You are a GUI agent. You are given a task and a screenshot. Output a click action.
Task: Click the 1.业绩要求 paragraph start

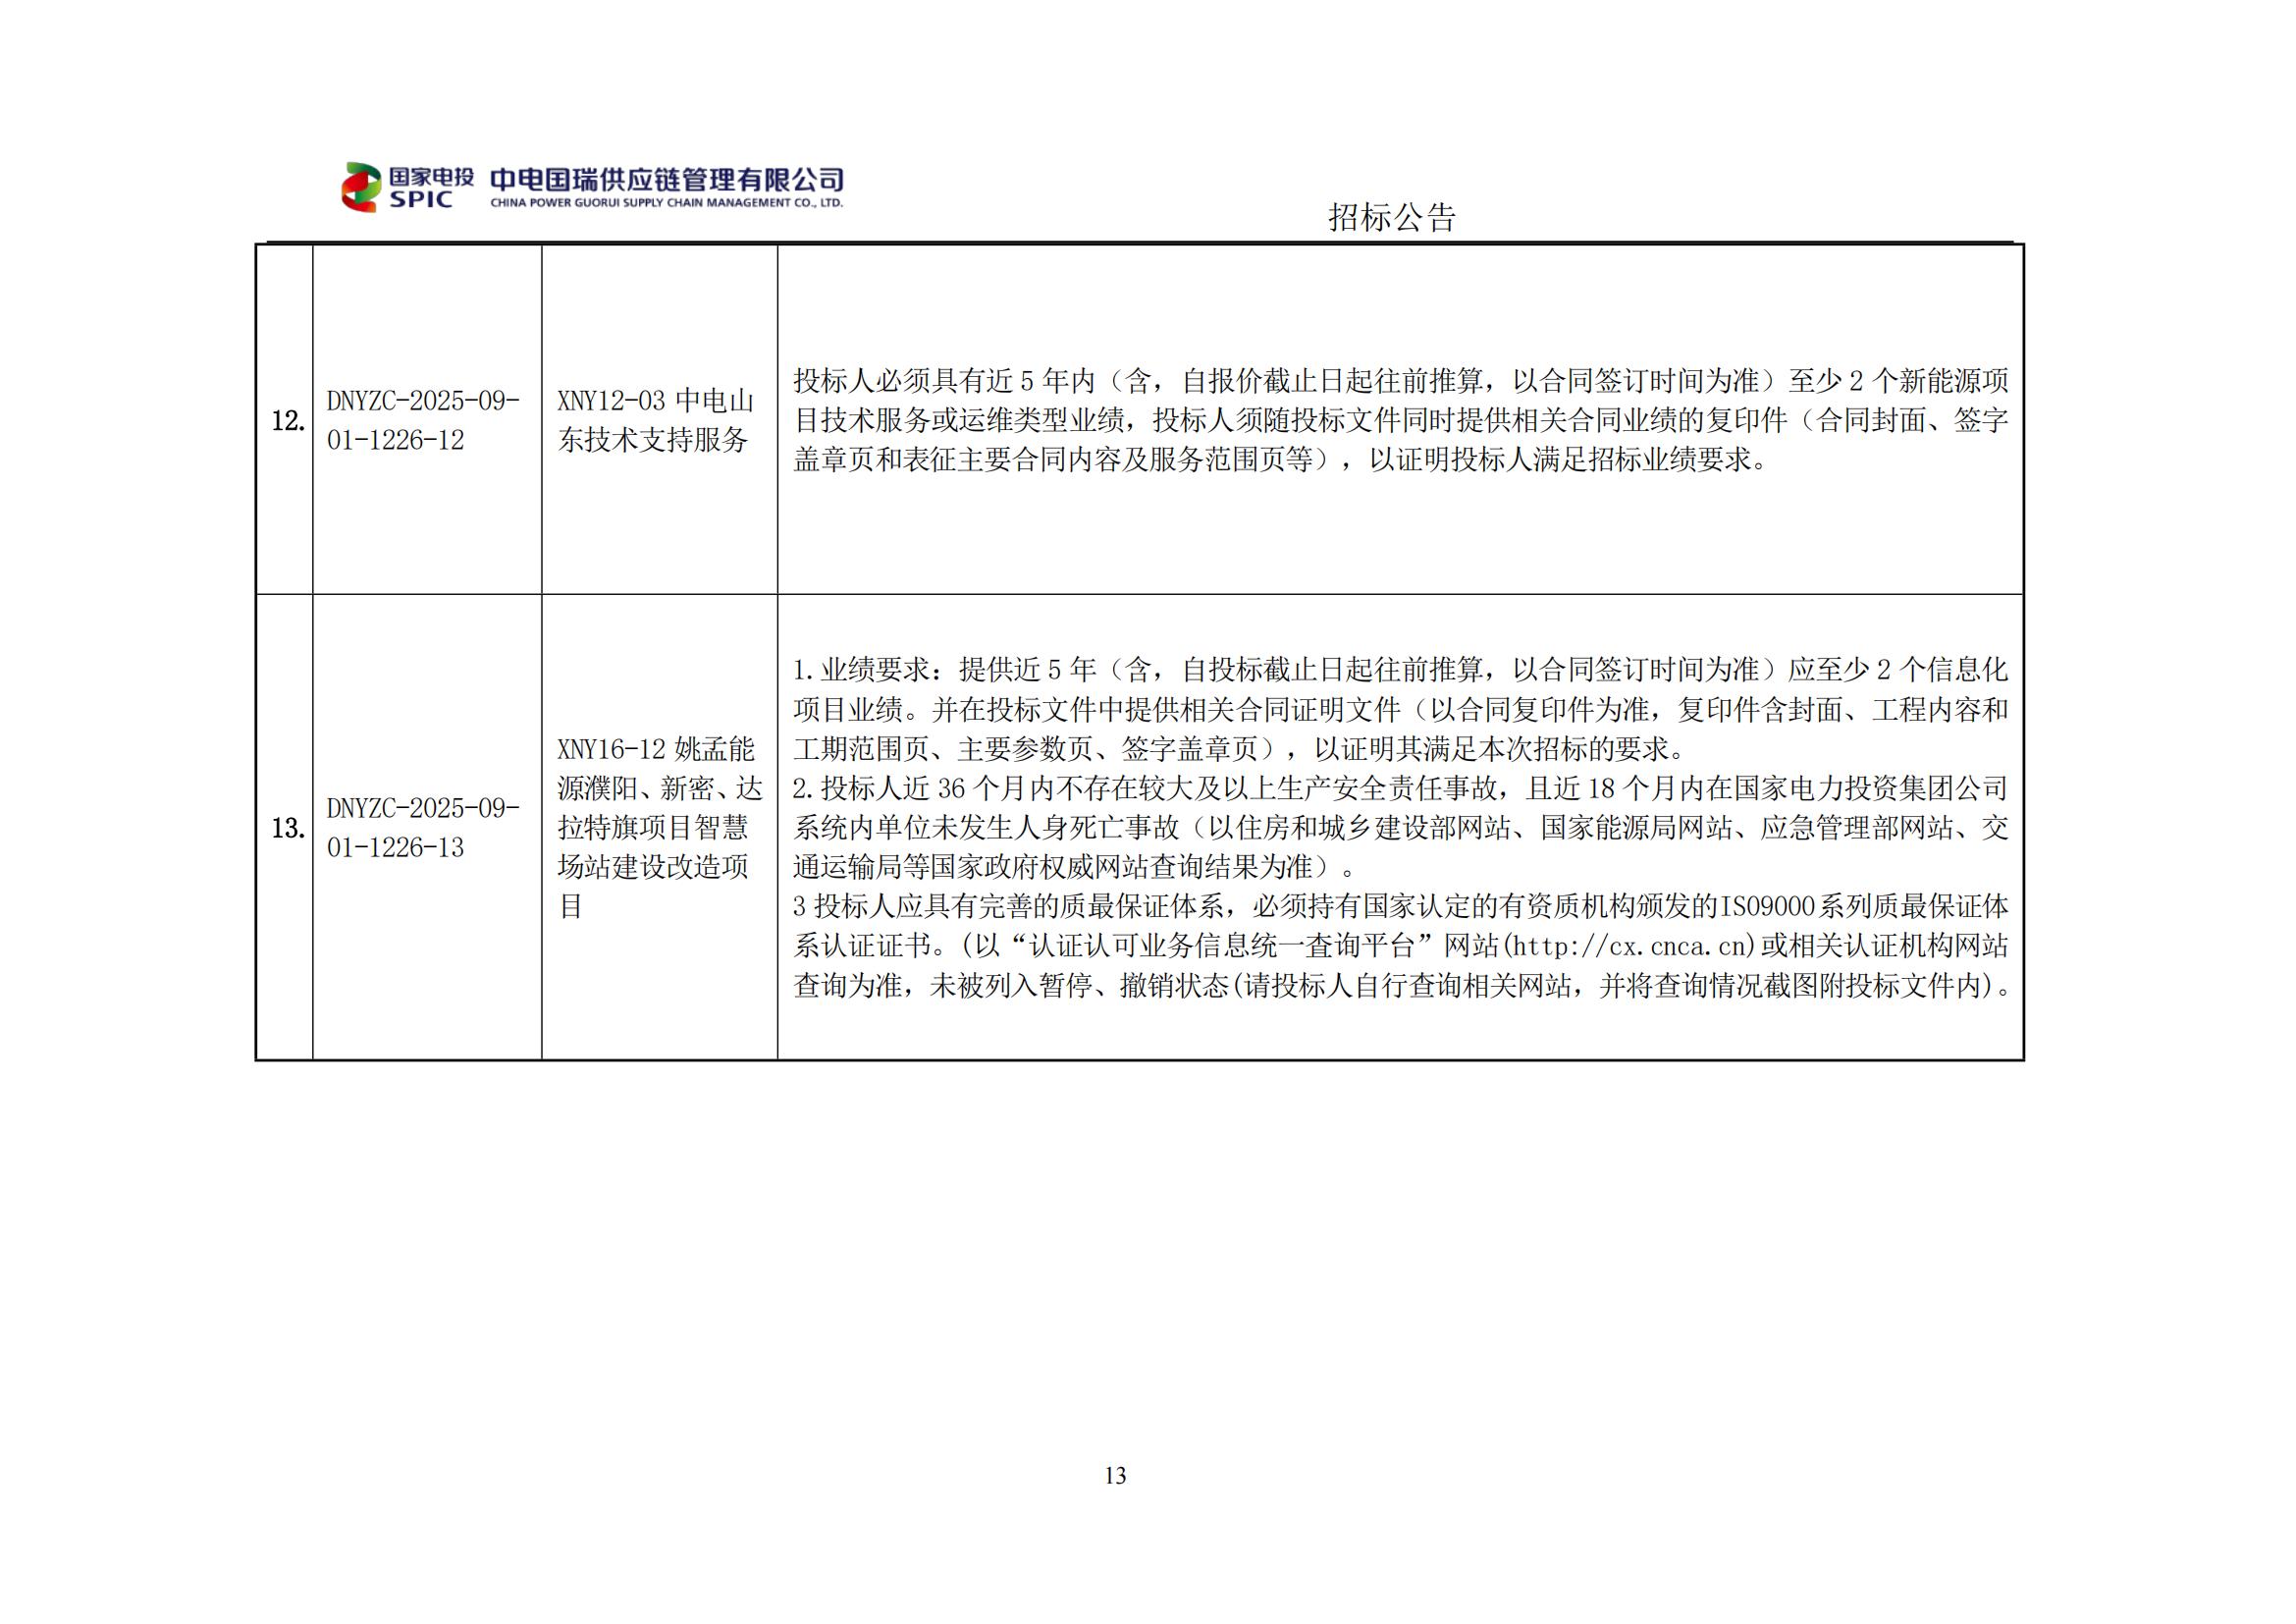(x=862, y=670)
